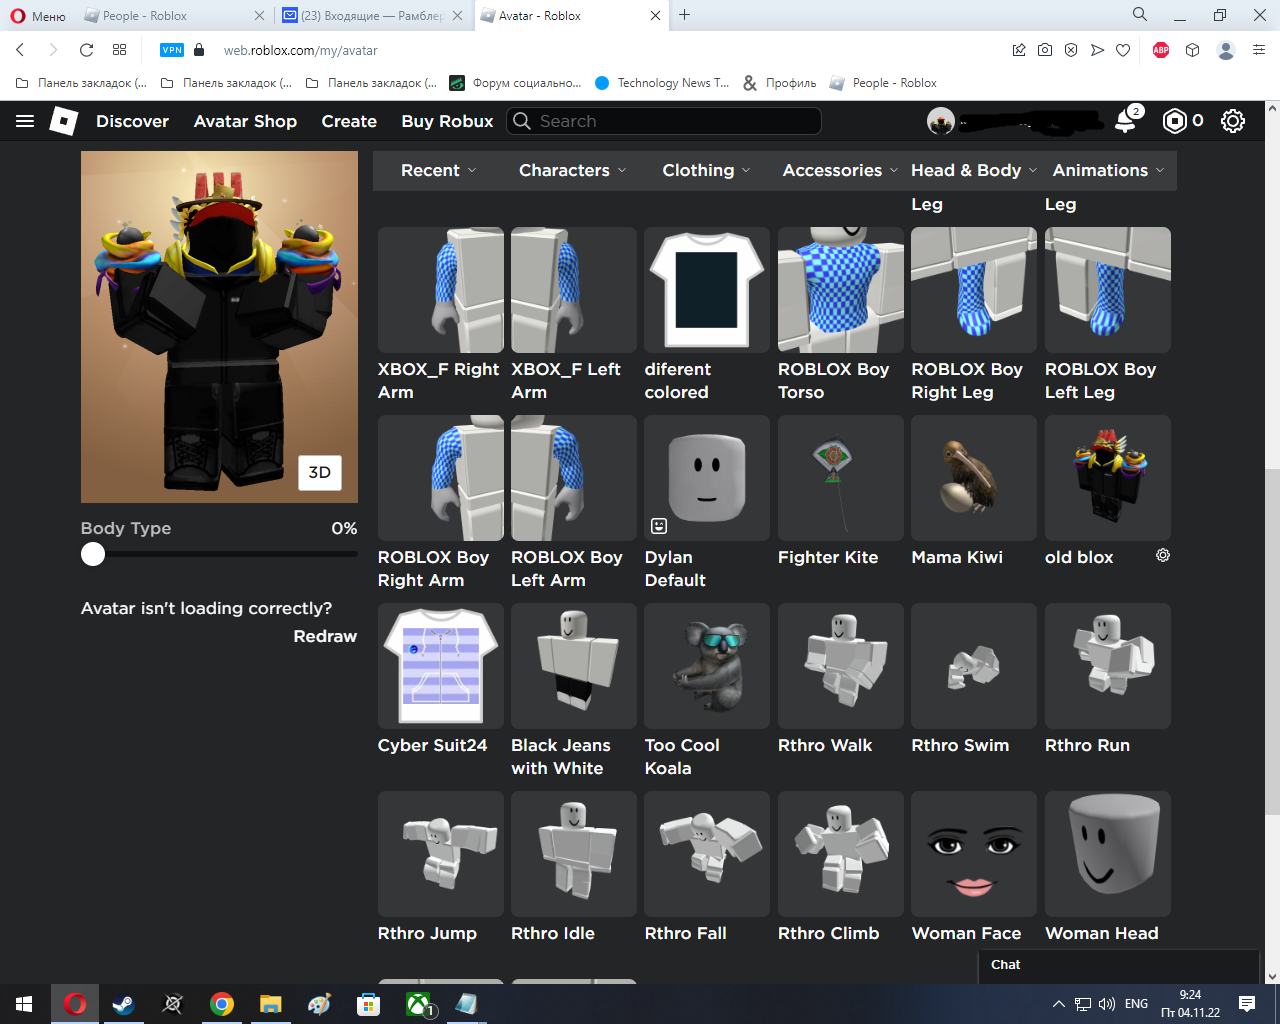Click the browser reload button
The image size is (1280, 1024).
point(87,50)
